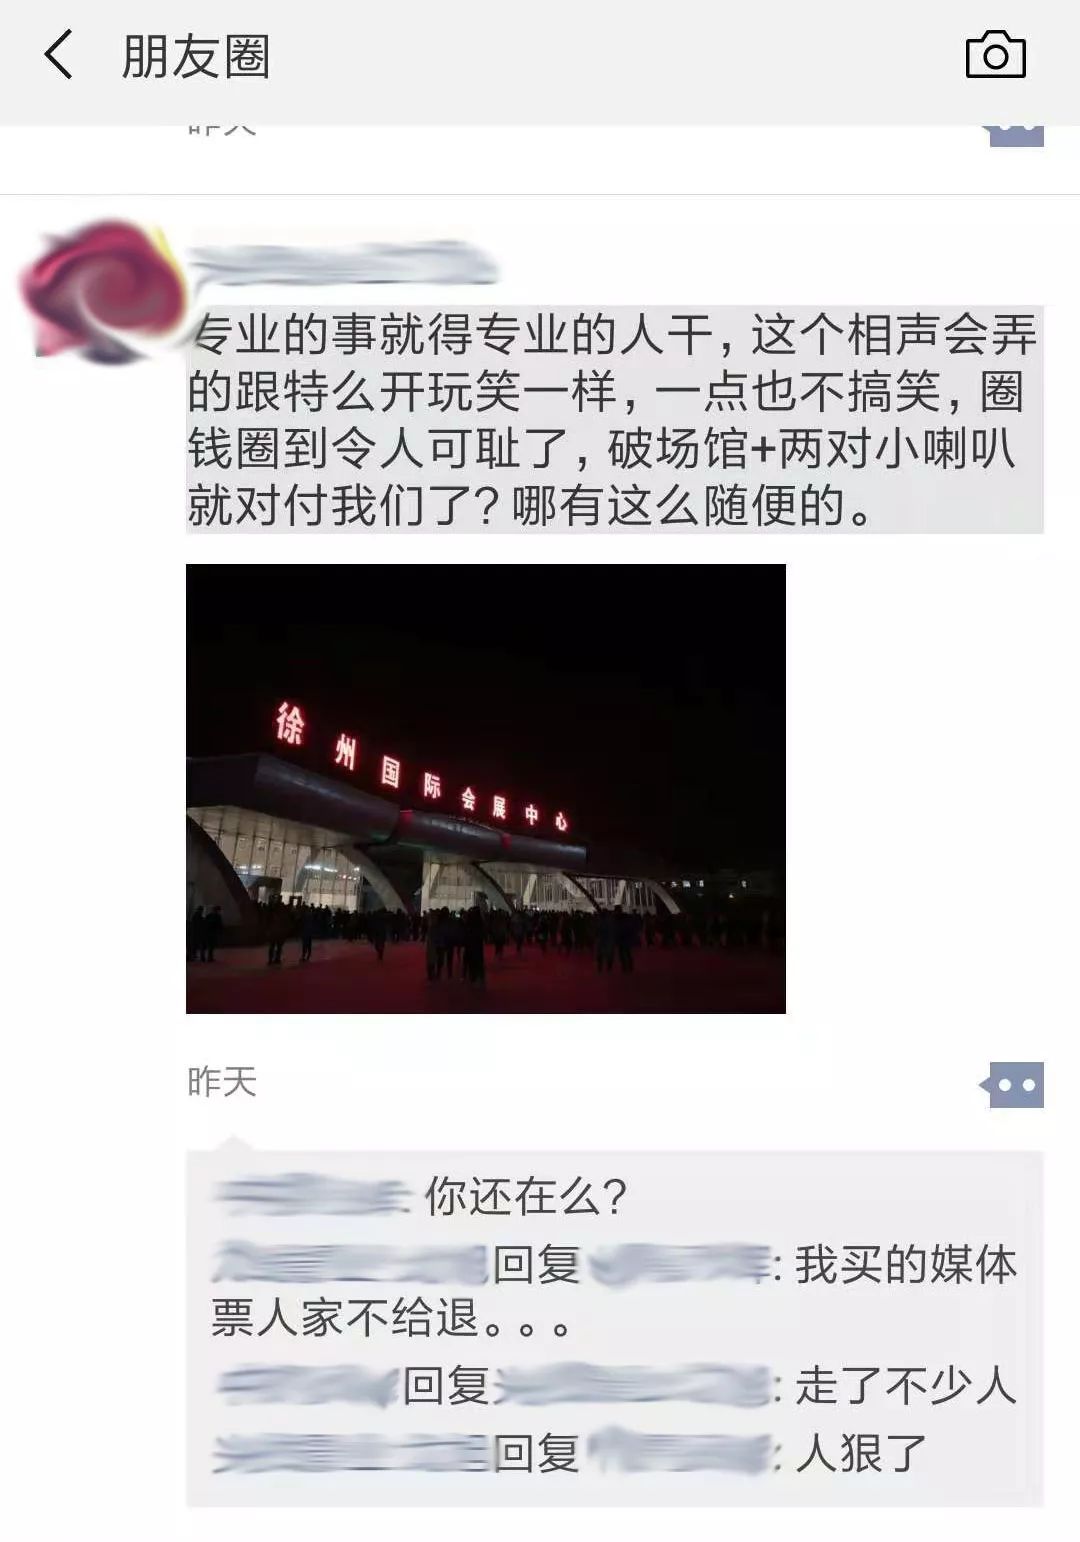The image size is (1080, 1542).
Task: Open the blurred commenter name before 你还在么
Action: click(x=313, y=1196)
